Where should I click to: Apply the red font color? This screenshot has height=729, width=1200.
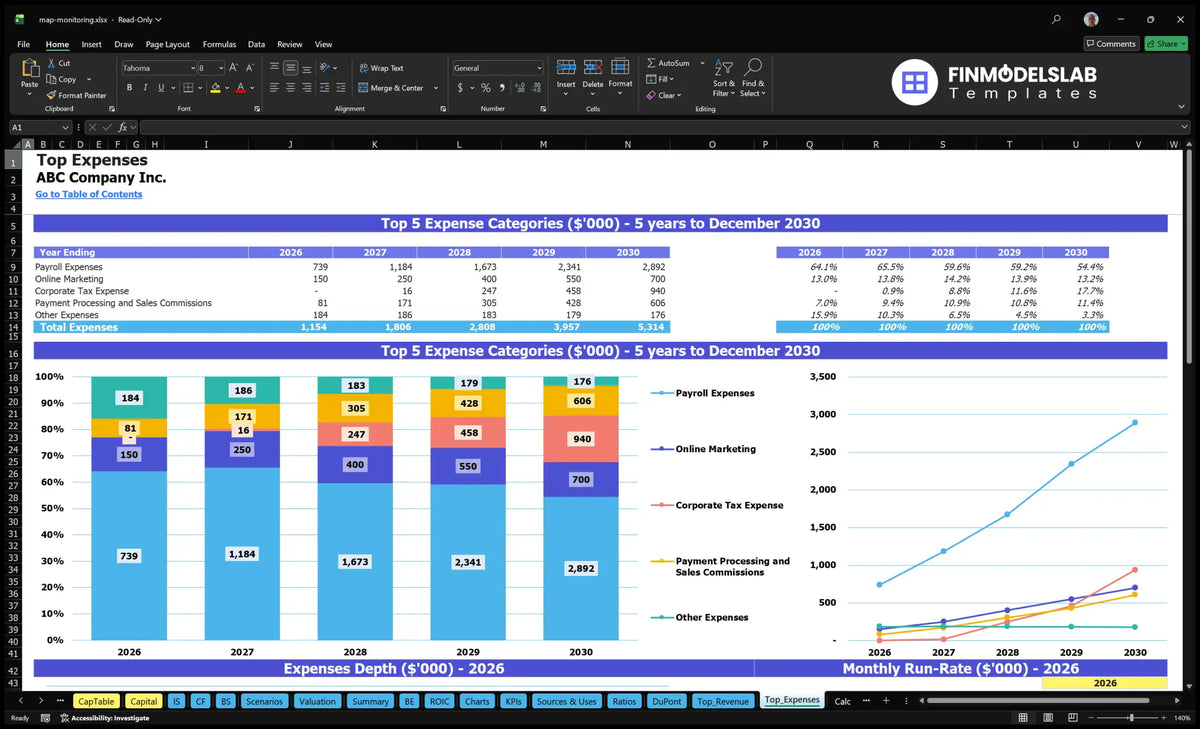pos(240,88)
